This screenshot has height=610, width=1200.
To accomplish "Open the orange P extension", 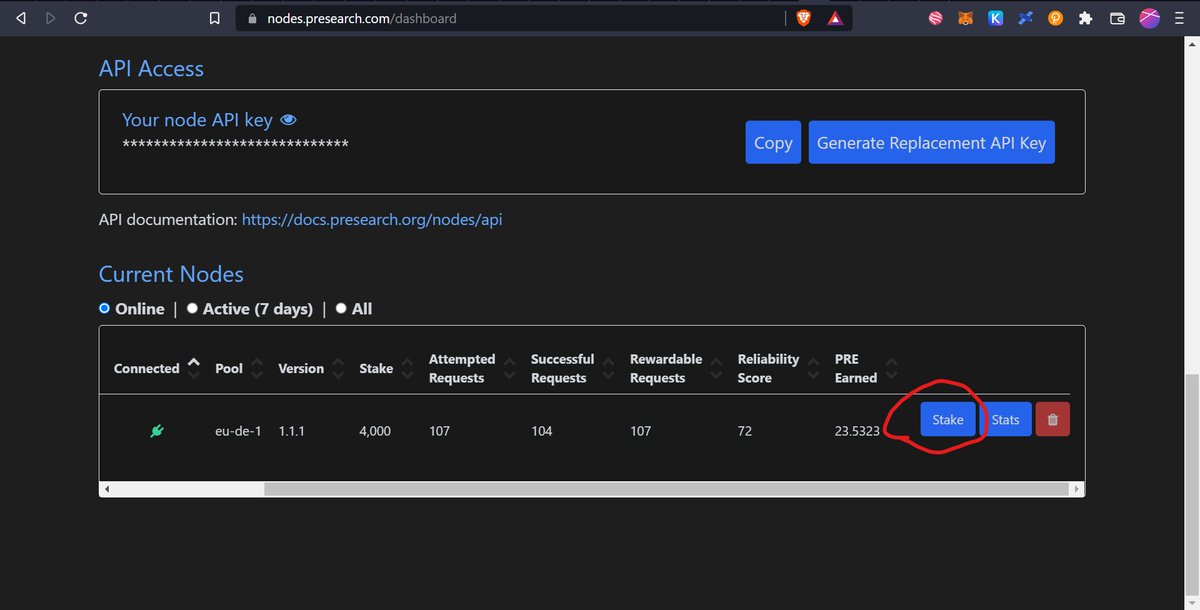I will click(x=1055, y=18).
